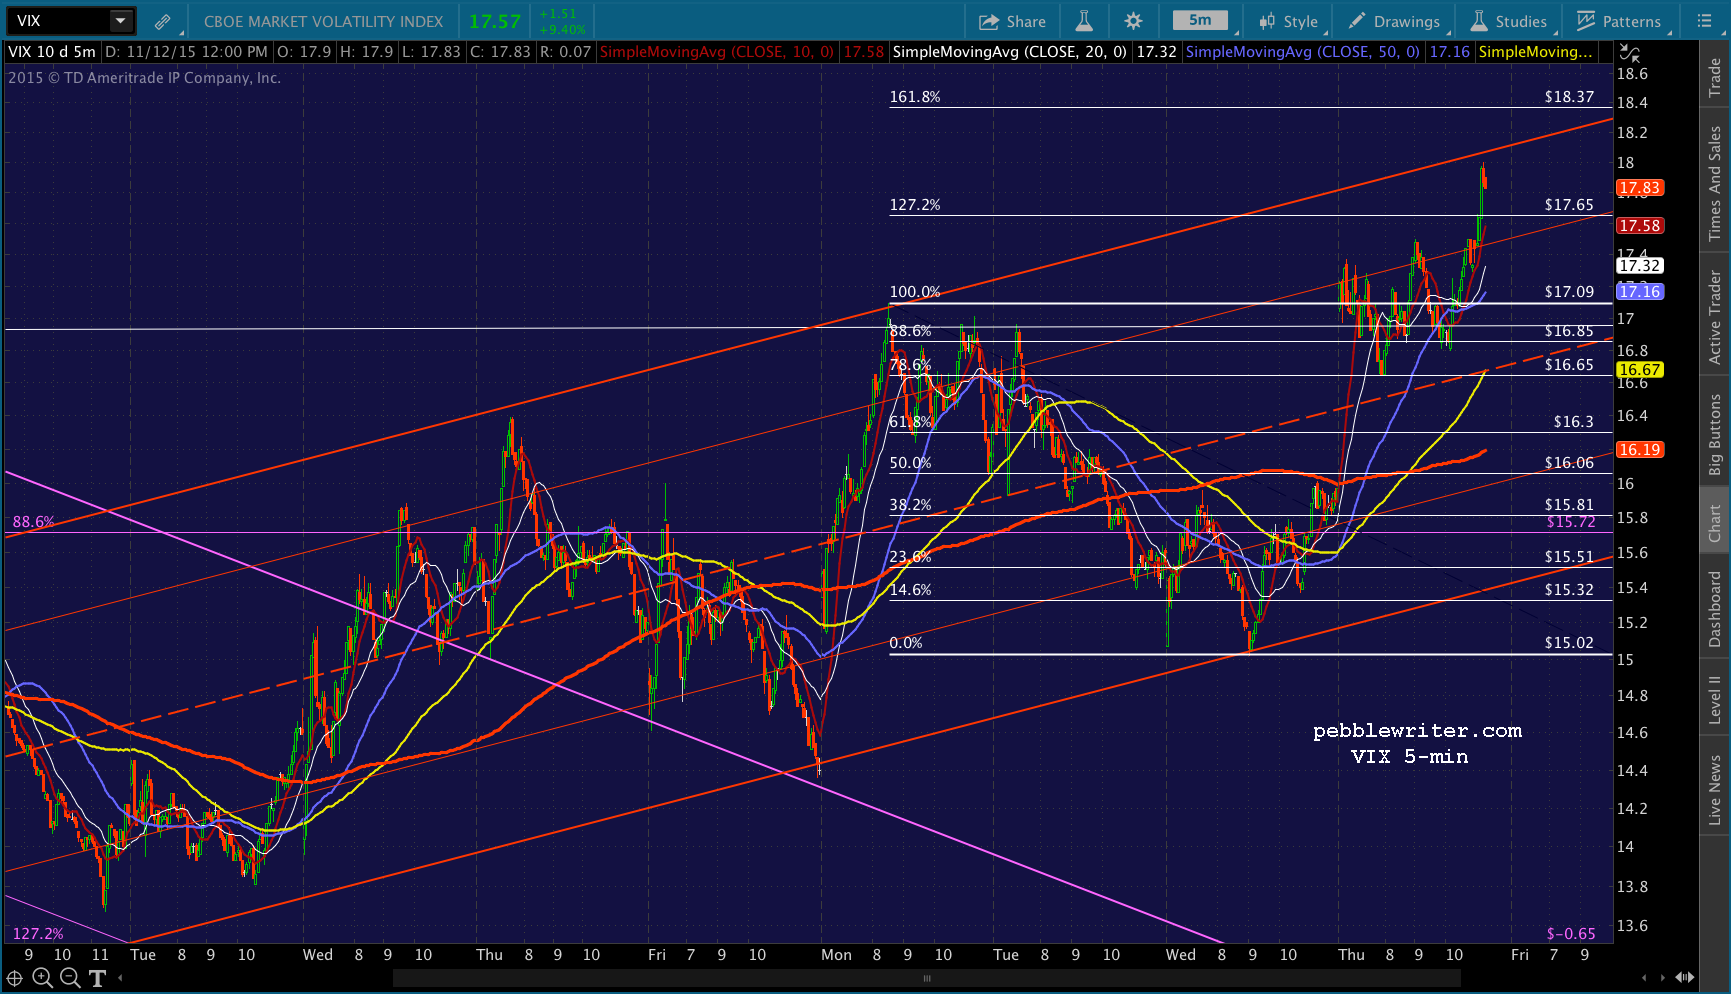The image size is (1731, 994).
Task: Click the flask Edit Studies icon
Action: pos(1084,21)
